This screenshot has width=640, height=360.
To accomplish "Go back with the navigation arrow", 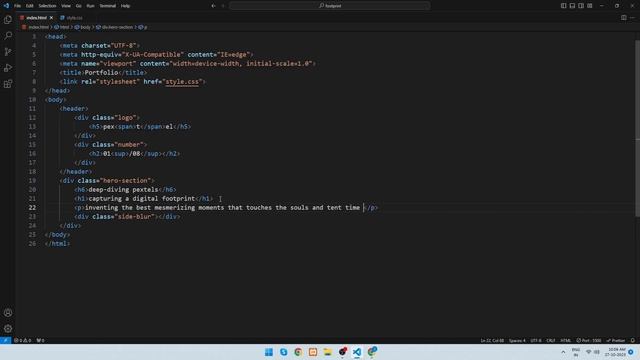I will click(213, 6).
